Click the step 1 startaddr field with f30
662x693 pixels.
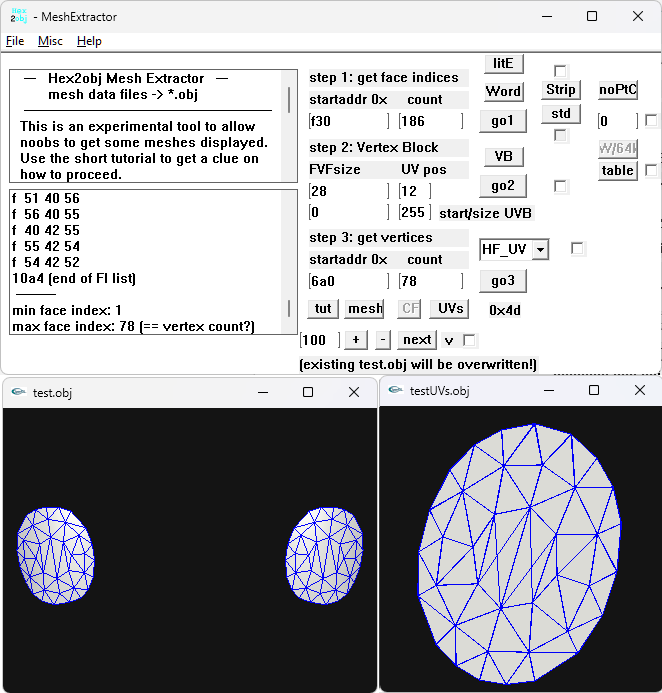[350, 121]
